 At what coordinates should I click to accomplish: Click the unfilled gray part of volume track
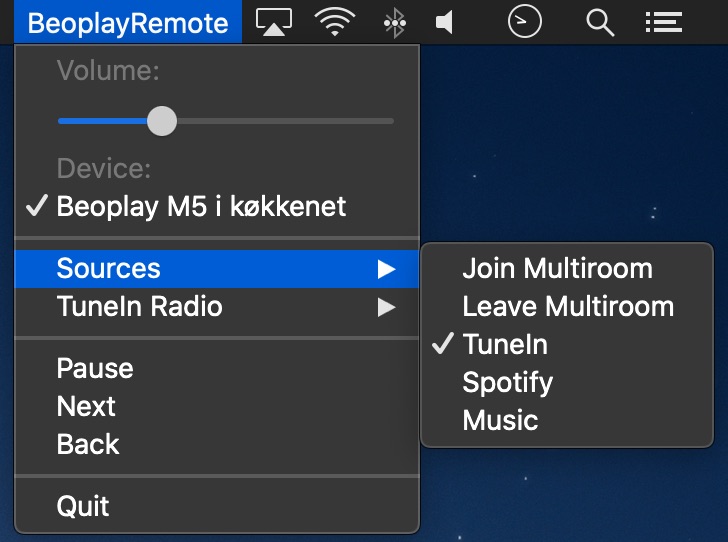coord(285,121)
